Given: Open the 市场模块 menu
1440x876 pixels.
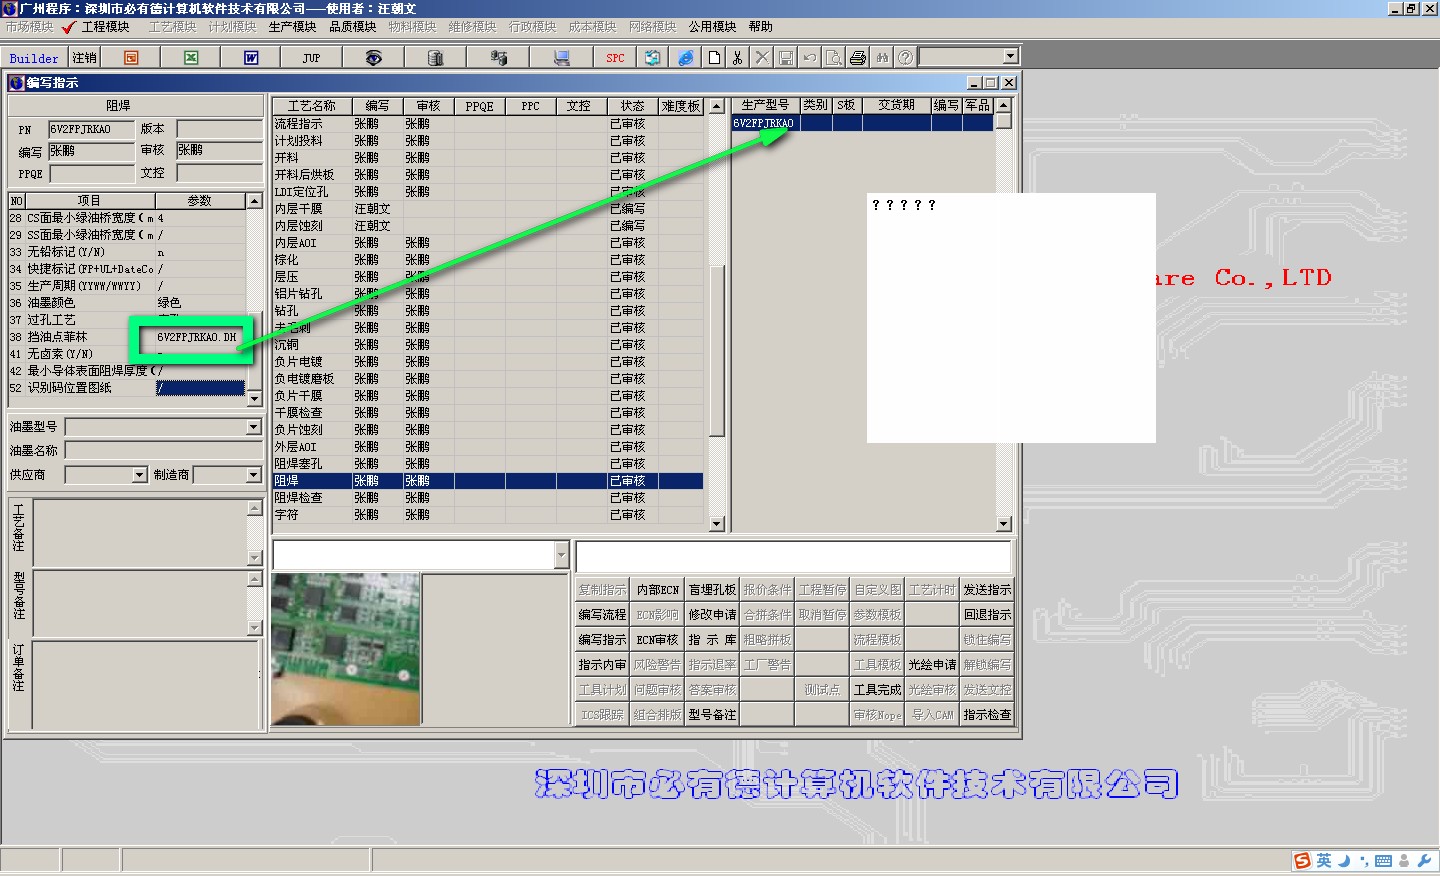Looking at the screenshot, I should click(x=29, y=27).
